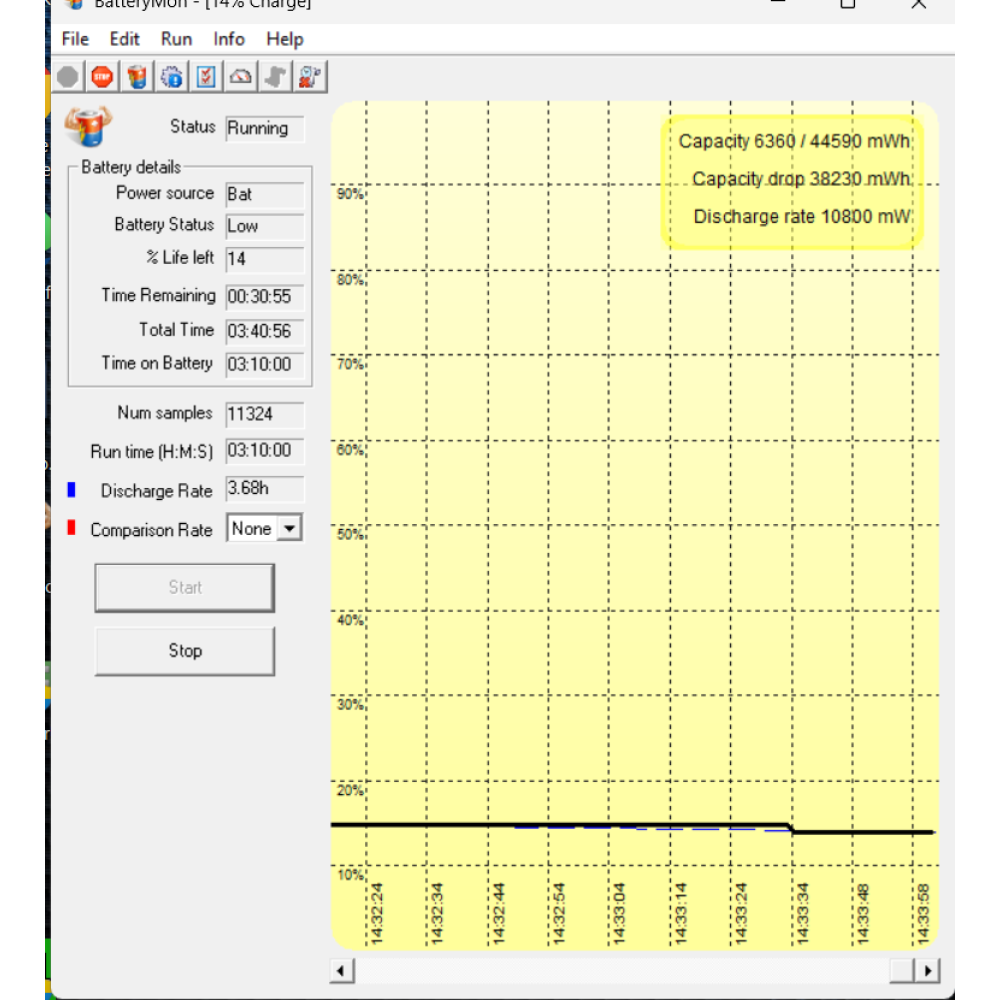Open the Info menu
This screenshot has width=1000, height=1000.
(229, 39)
